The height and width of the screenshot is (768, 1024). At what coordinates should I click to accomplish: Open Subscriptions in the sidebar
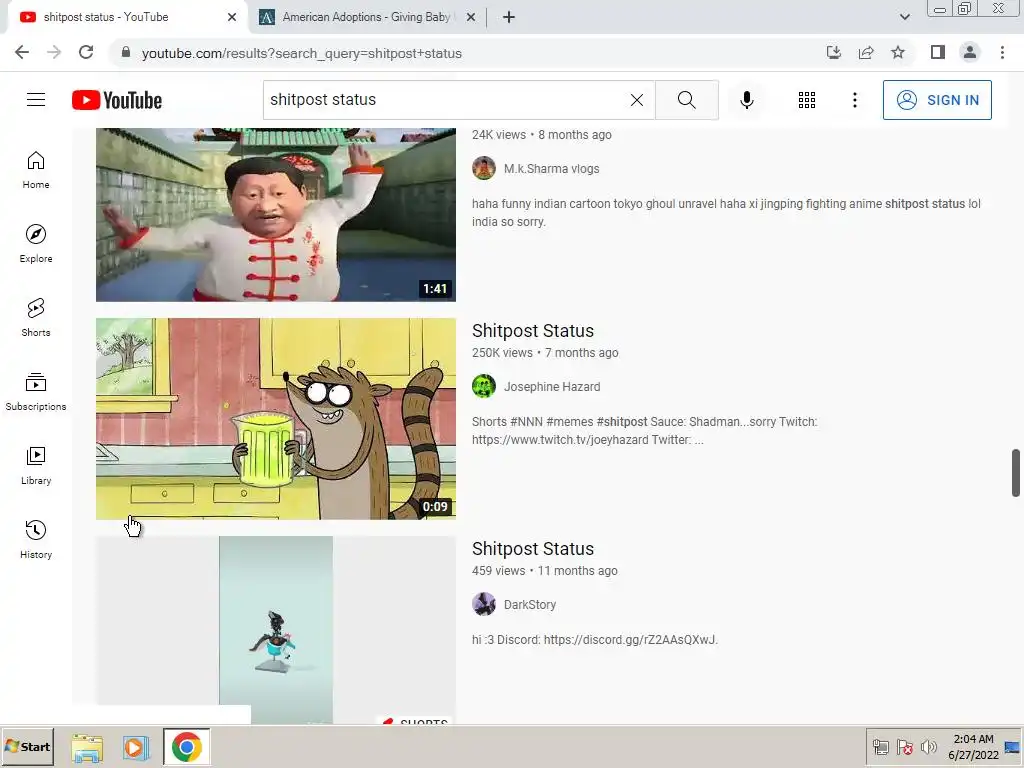click(36, 392)
